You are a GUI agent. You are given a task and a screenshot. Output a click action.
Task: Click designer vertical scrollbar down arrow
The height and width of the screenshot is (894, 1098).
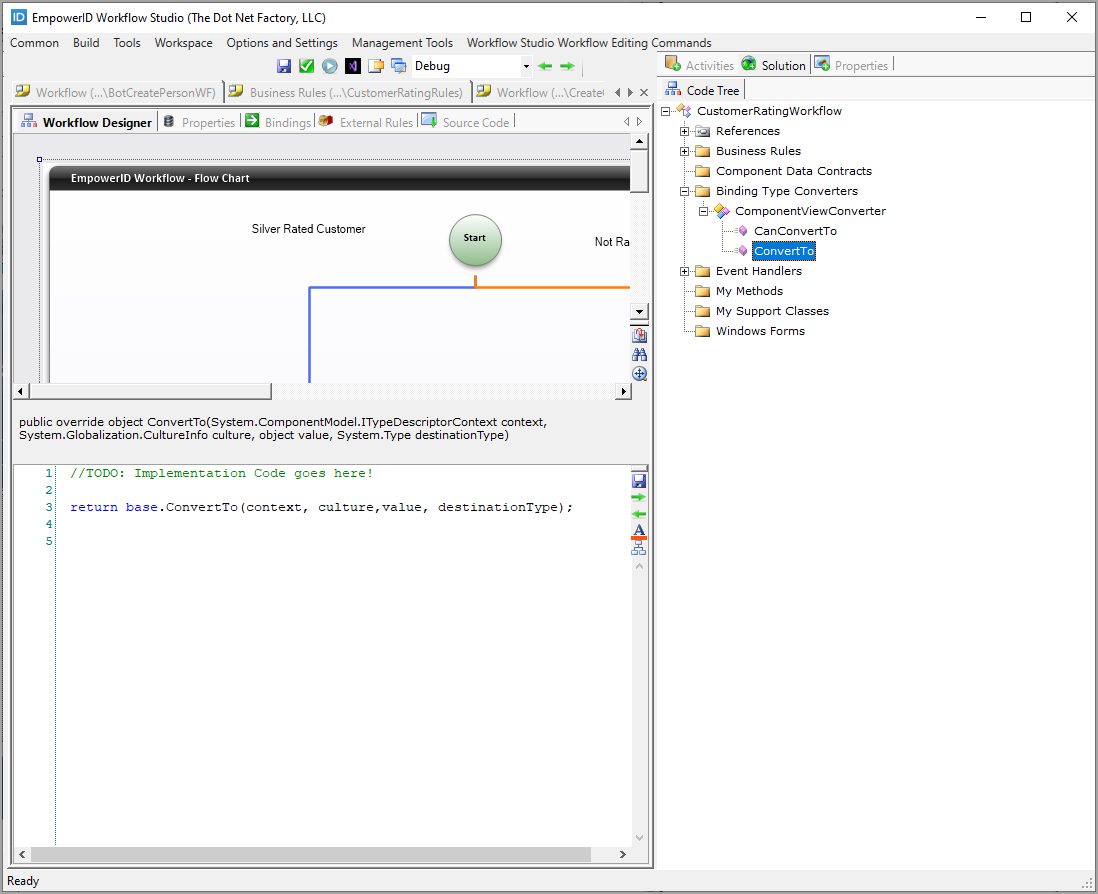coord(639,312)
